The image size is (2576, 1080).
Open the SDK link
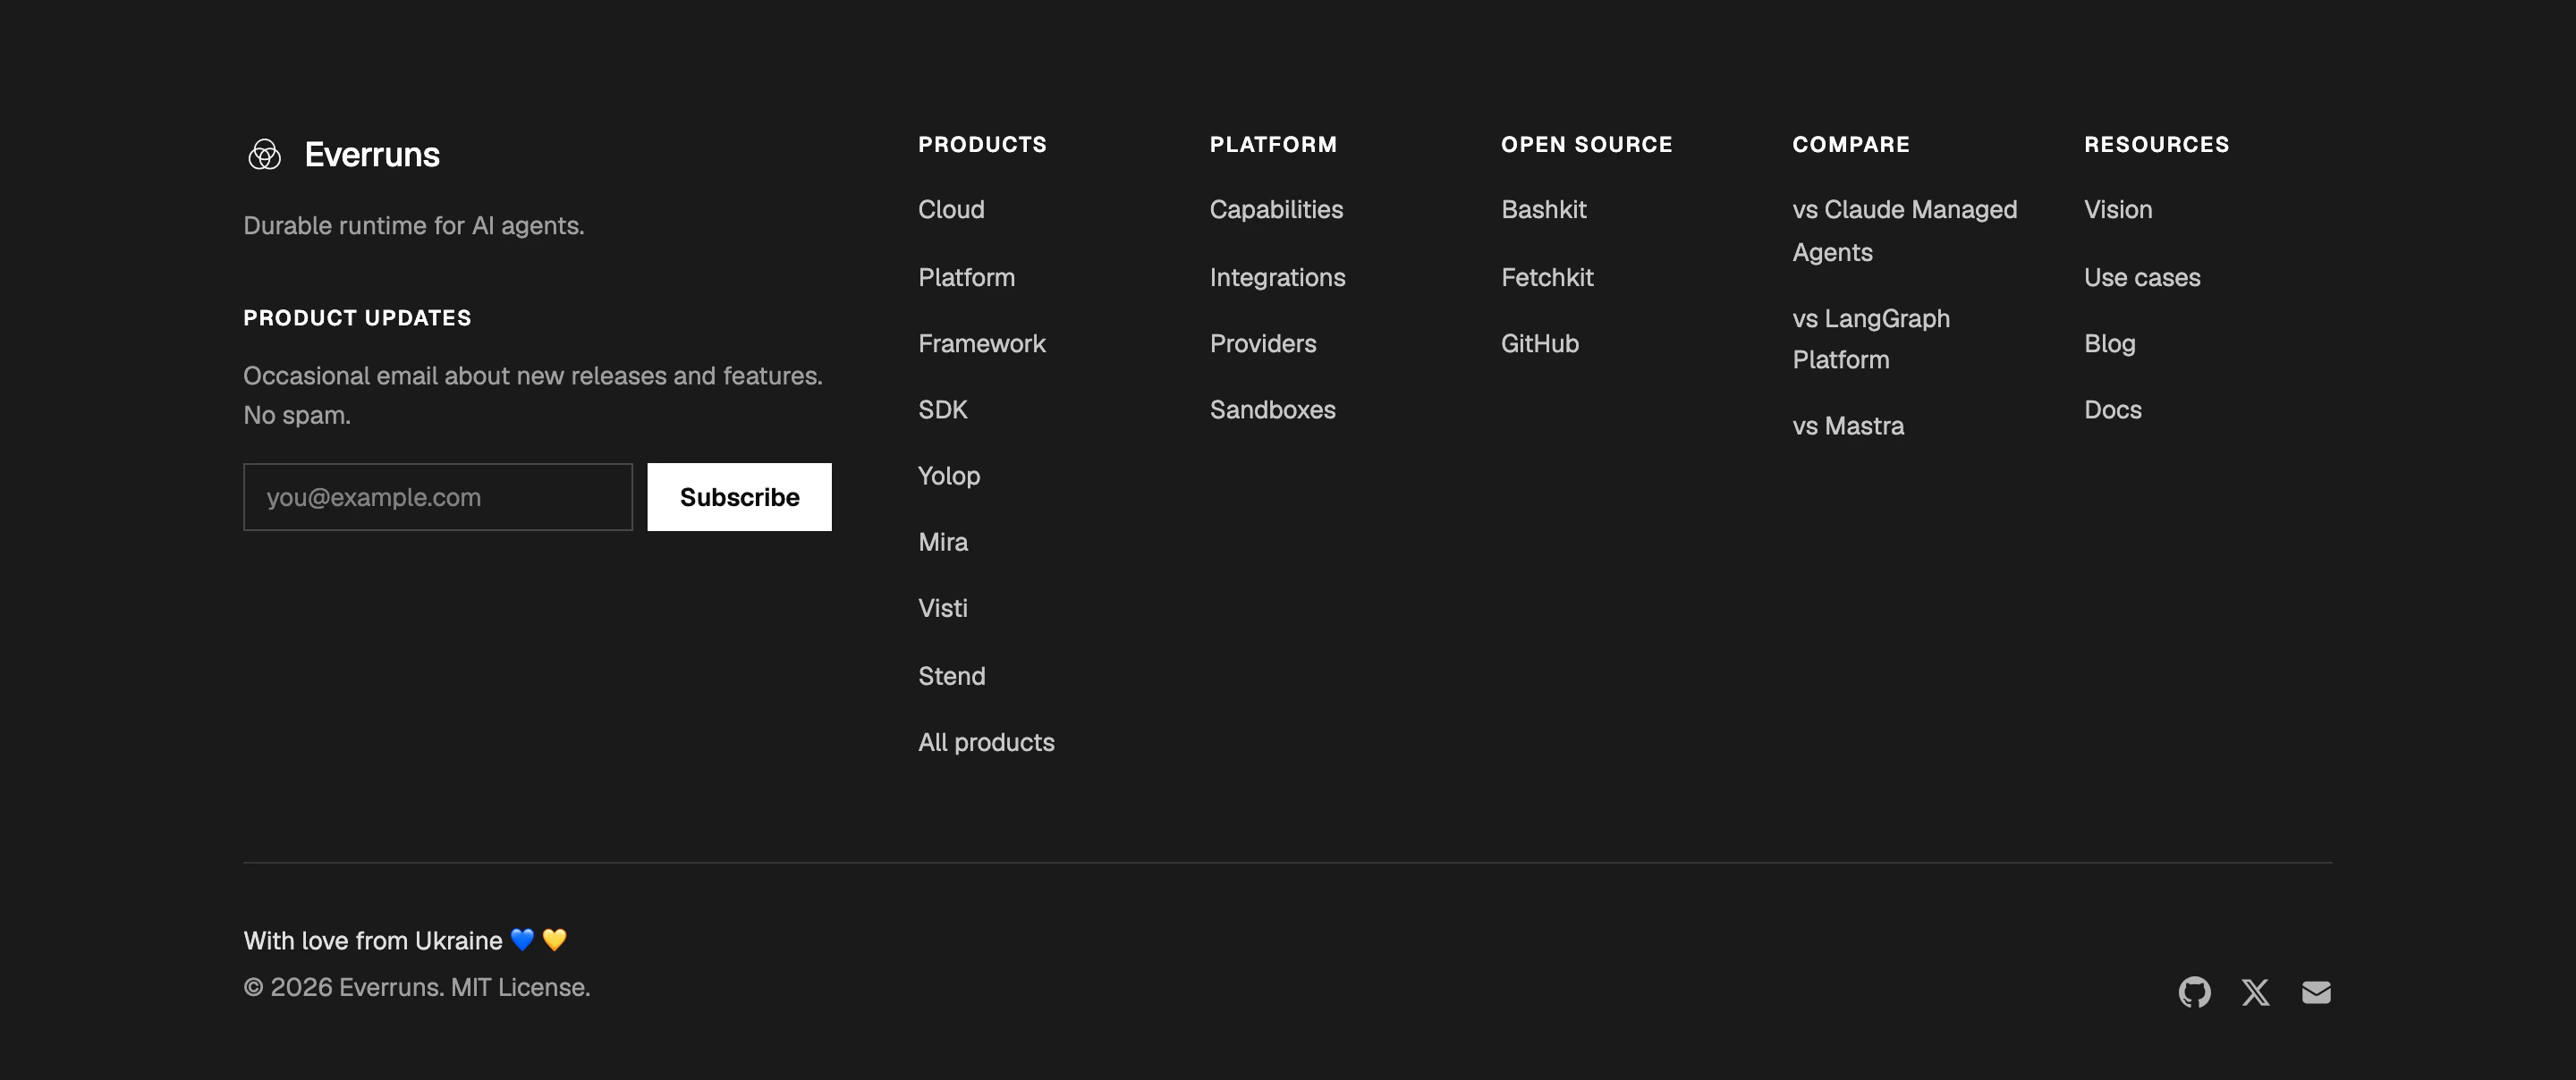pos(942,410)
